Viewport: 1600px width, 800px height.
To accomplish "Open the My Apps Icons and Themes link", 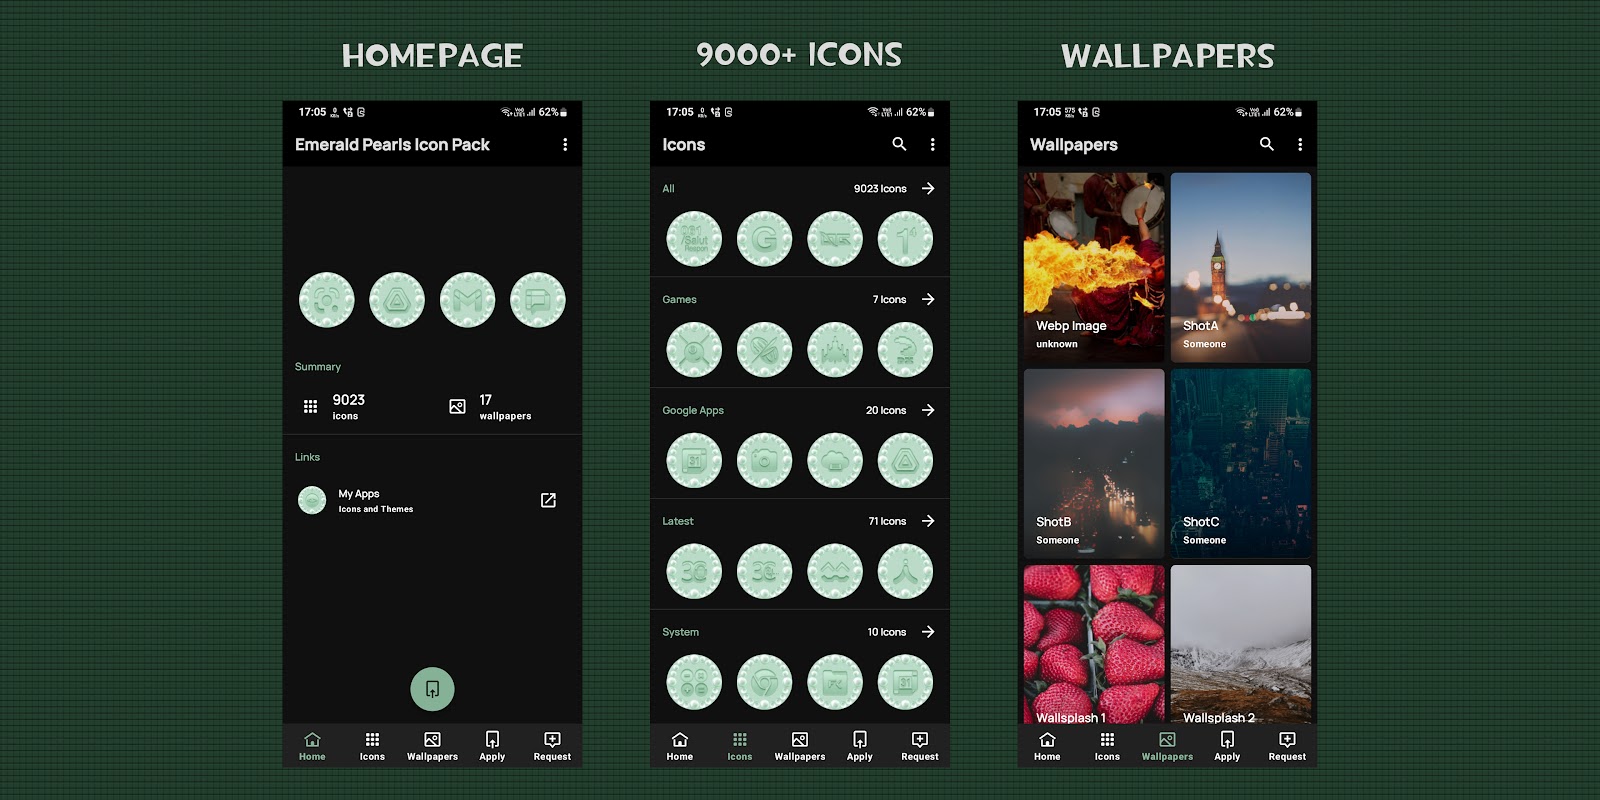I will [432, 500].
